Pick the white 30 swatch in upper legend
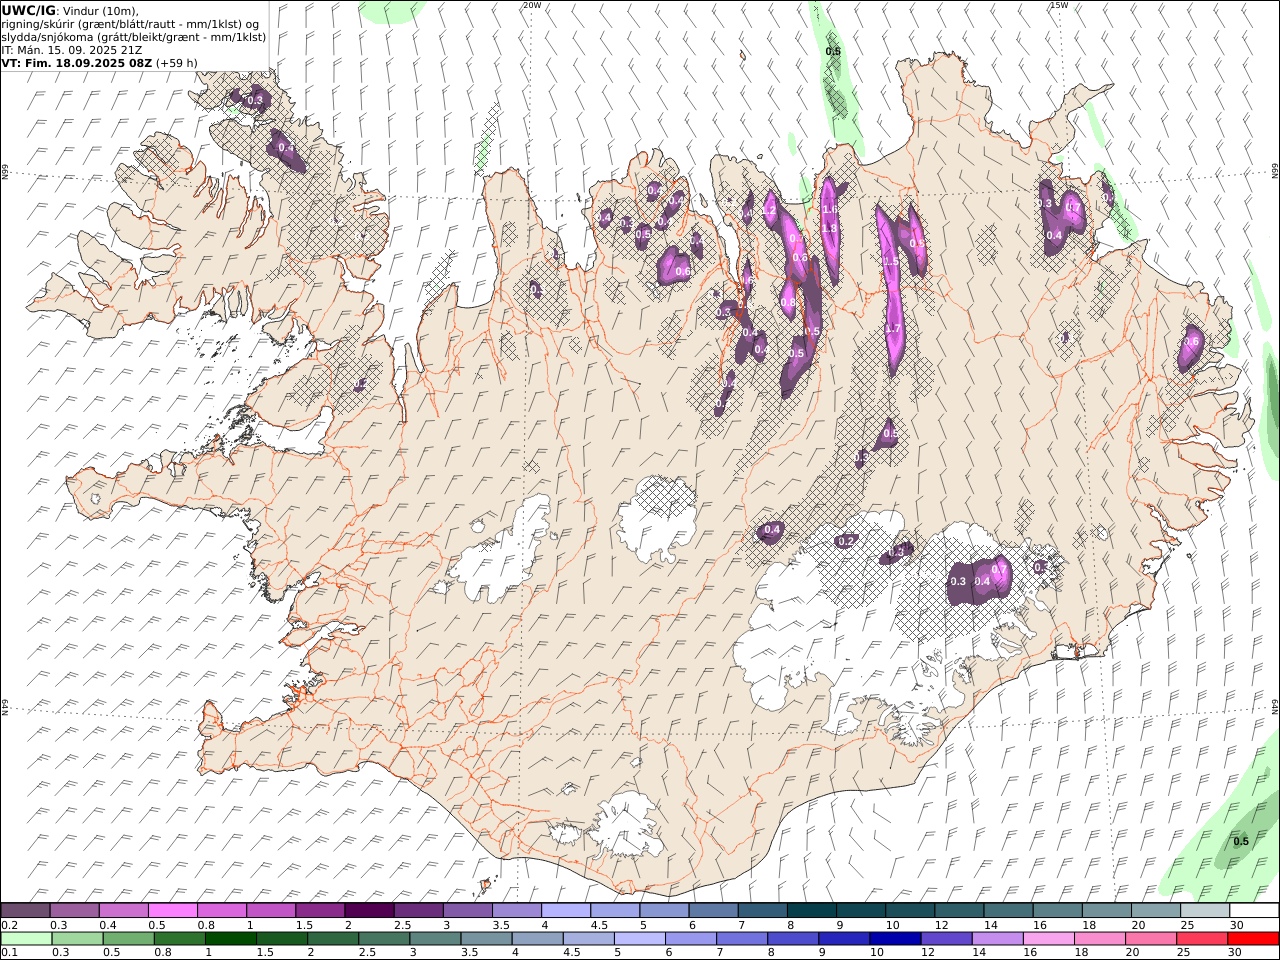This screenshot has width=1280, height=960. tap(1254, 910)
